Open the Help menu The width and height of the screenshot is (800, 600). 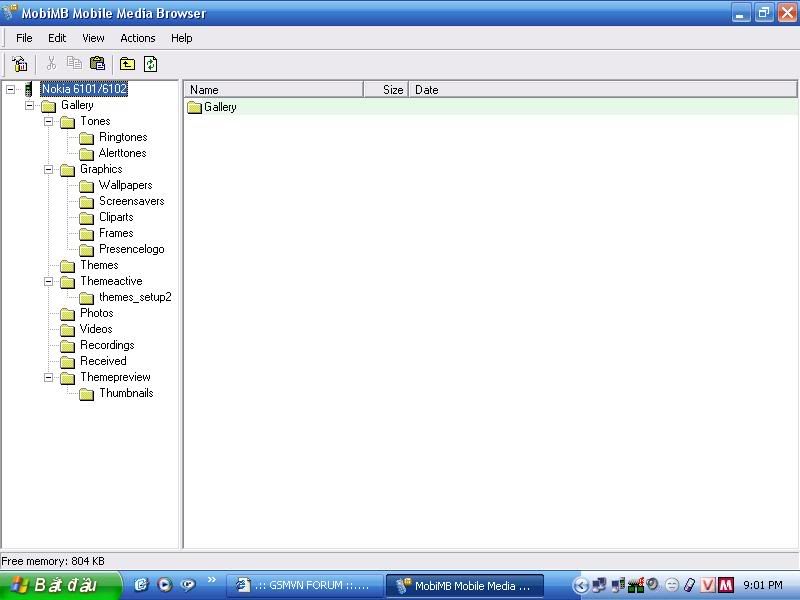(x=182, y=38)
